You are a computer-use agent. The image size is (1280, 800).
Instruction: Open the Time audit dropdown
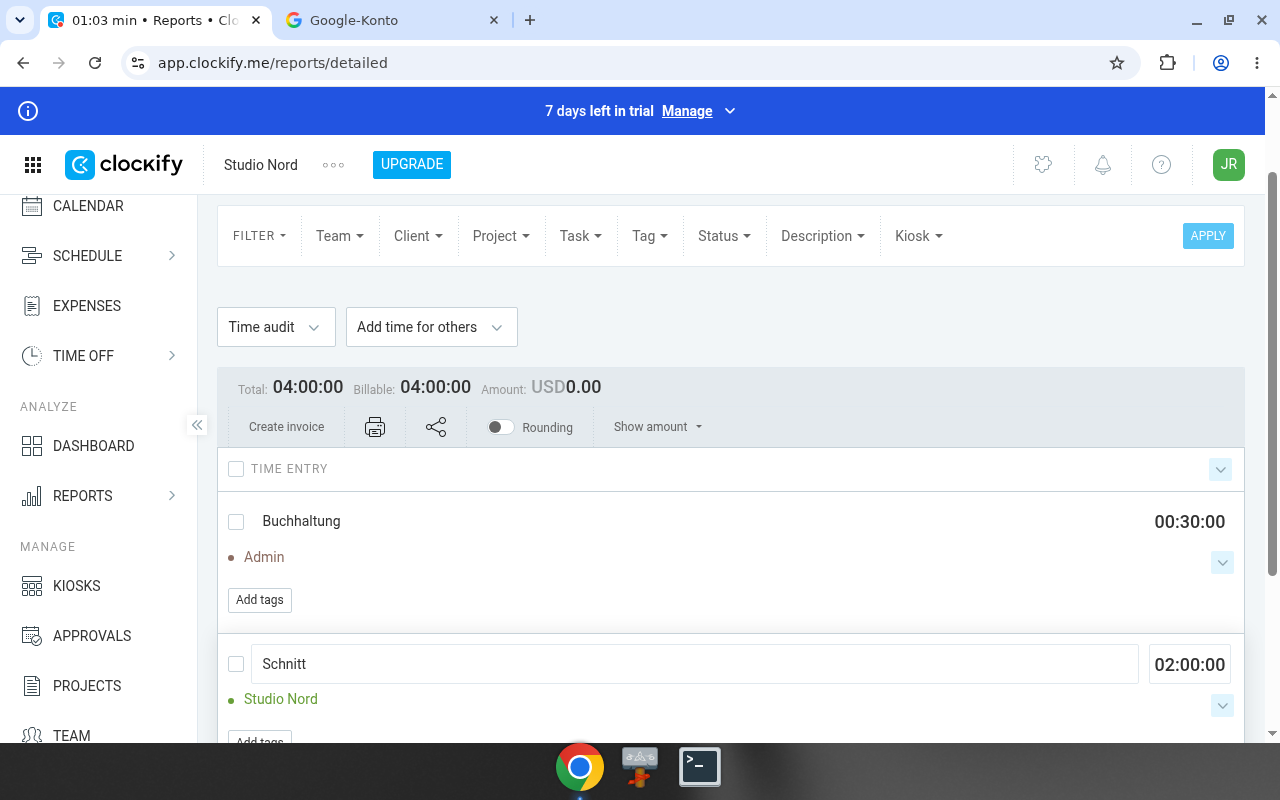[x=276, y=327]
